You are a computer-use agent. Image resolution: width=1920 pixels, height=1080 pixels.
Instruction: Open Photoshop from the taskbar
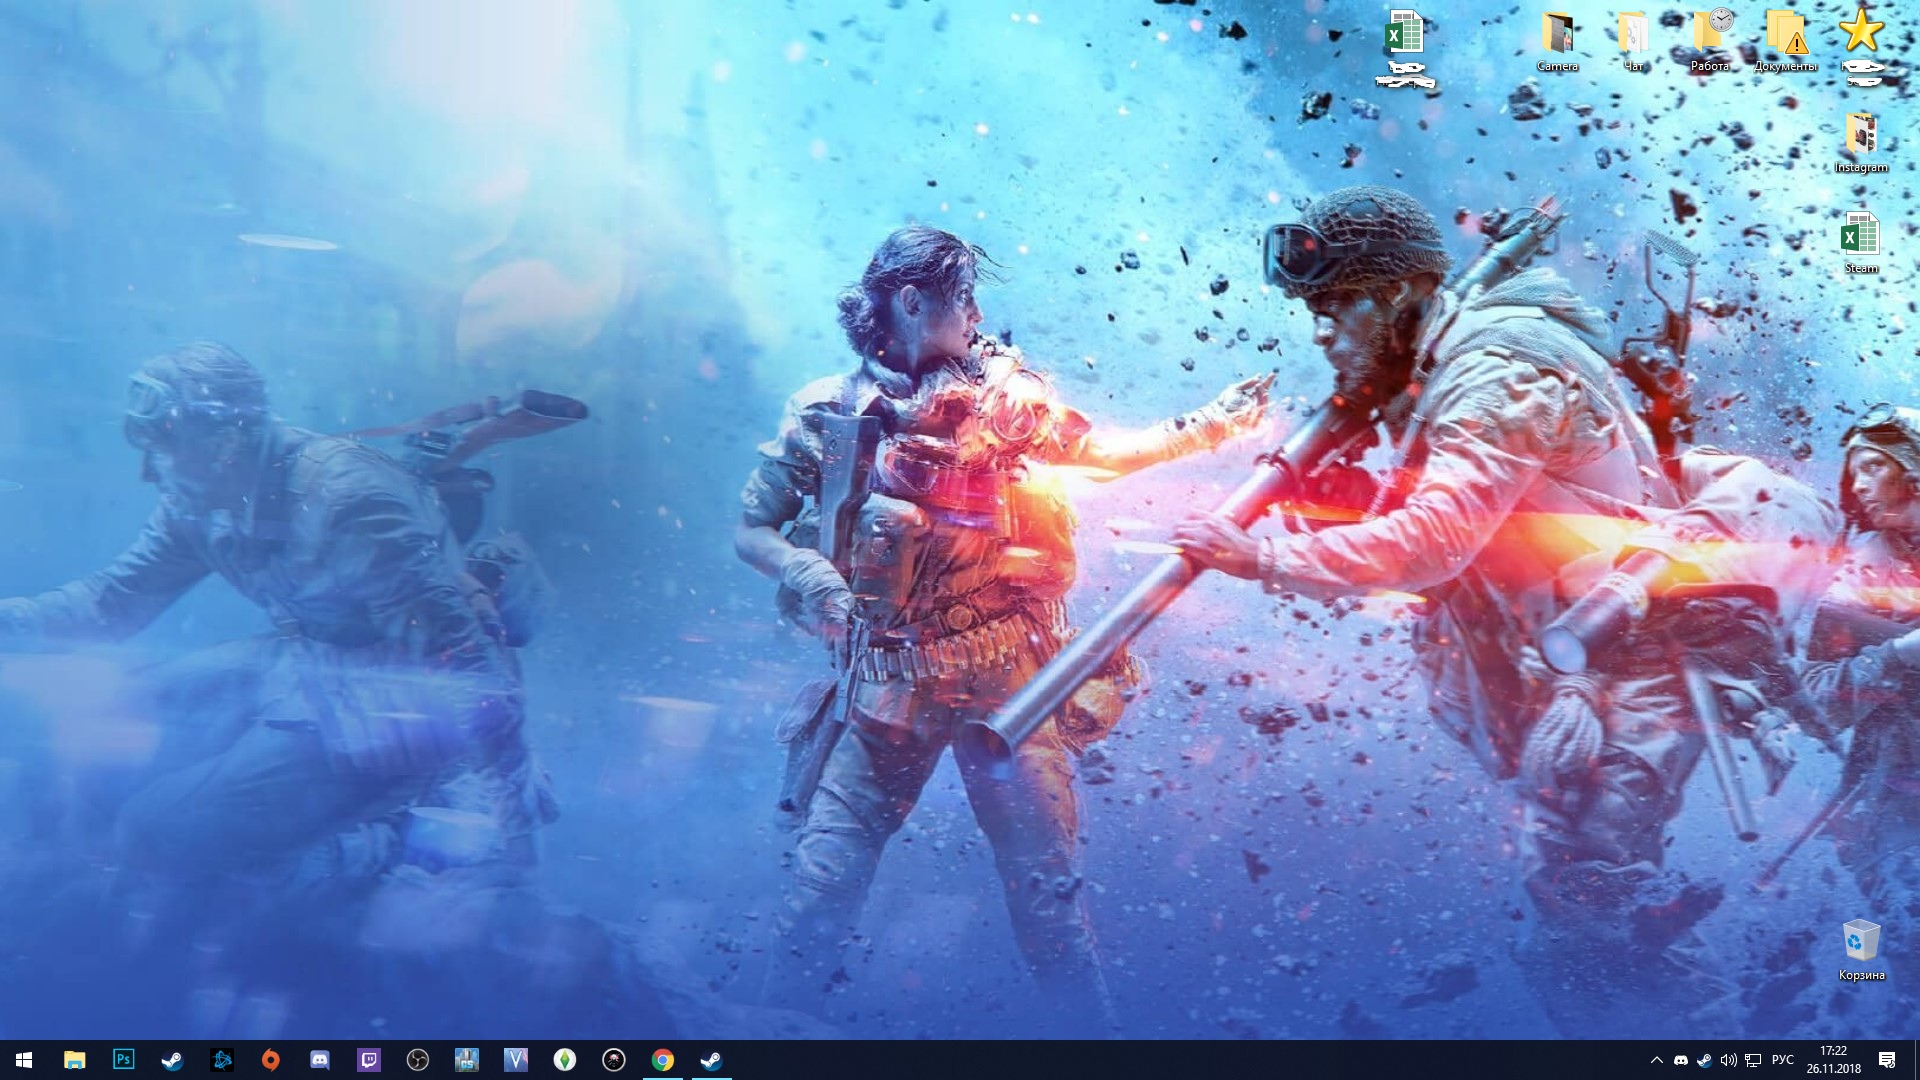[x=123, y=1060]
